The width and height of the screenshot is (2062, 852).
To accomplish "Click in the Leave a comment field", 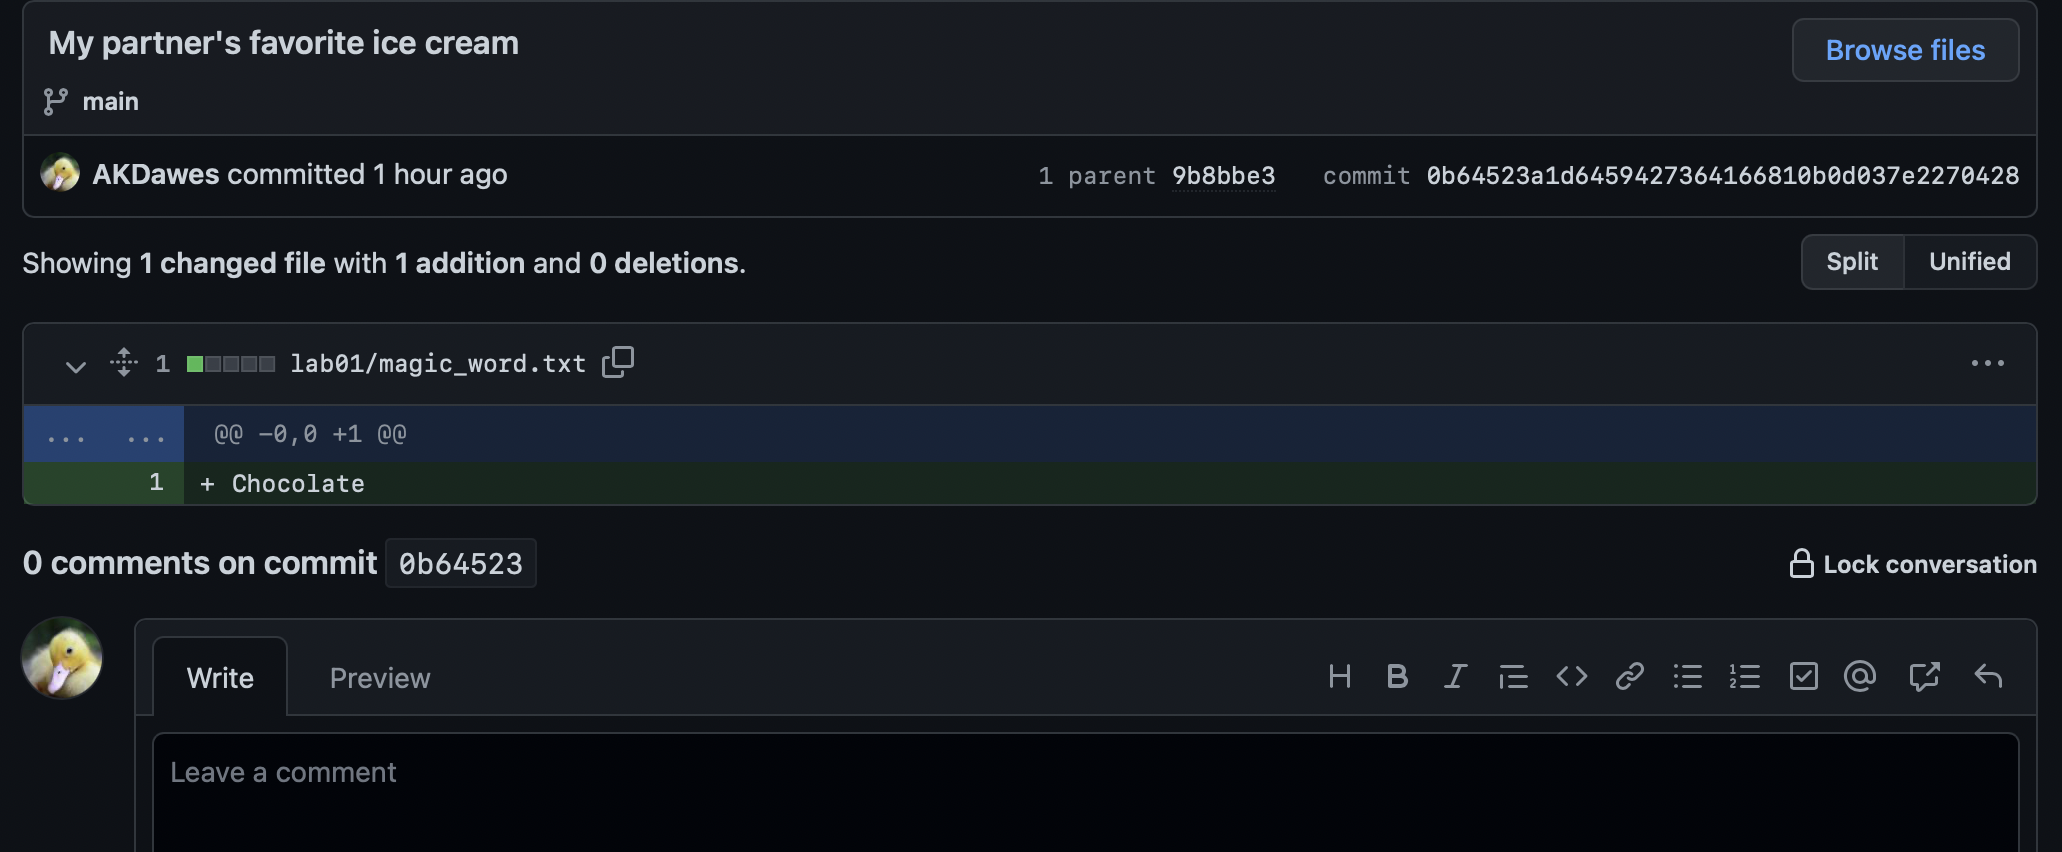I will (1084, 790).
